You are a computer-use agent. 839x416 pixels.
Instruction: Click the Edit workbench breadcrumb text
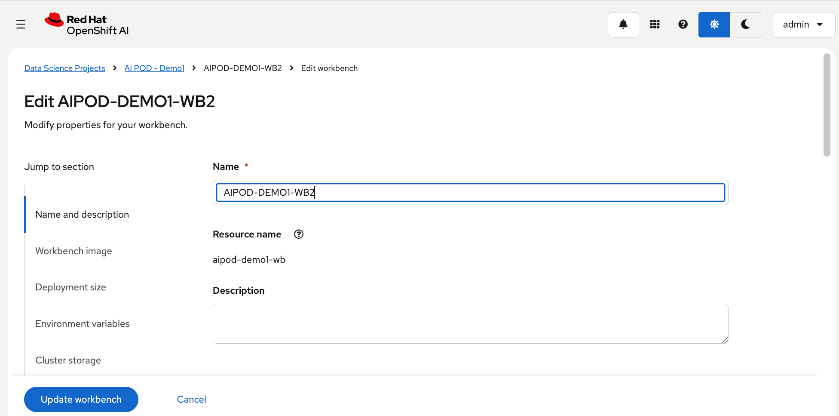click(330, 68)
